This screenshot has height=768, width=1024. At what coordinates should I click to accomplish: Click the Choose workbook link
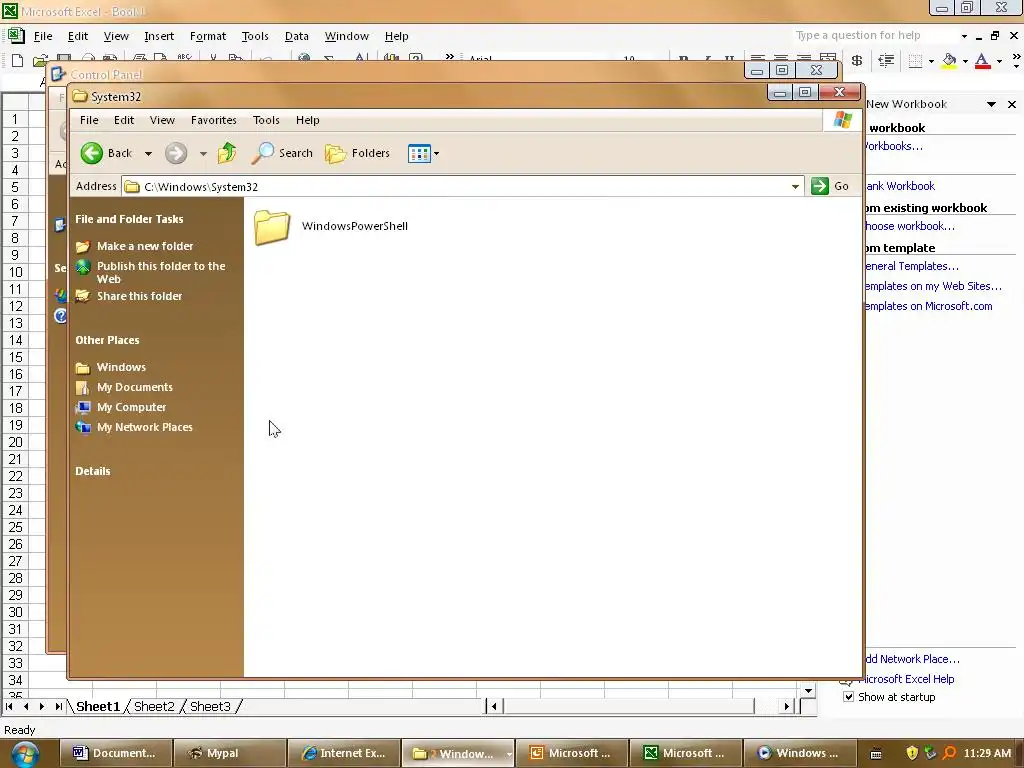[909, 226]
